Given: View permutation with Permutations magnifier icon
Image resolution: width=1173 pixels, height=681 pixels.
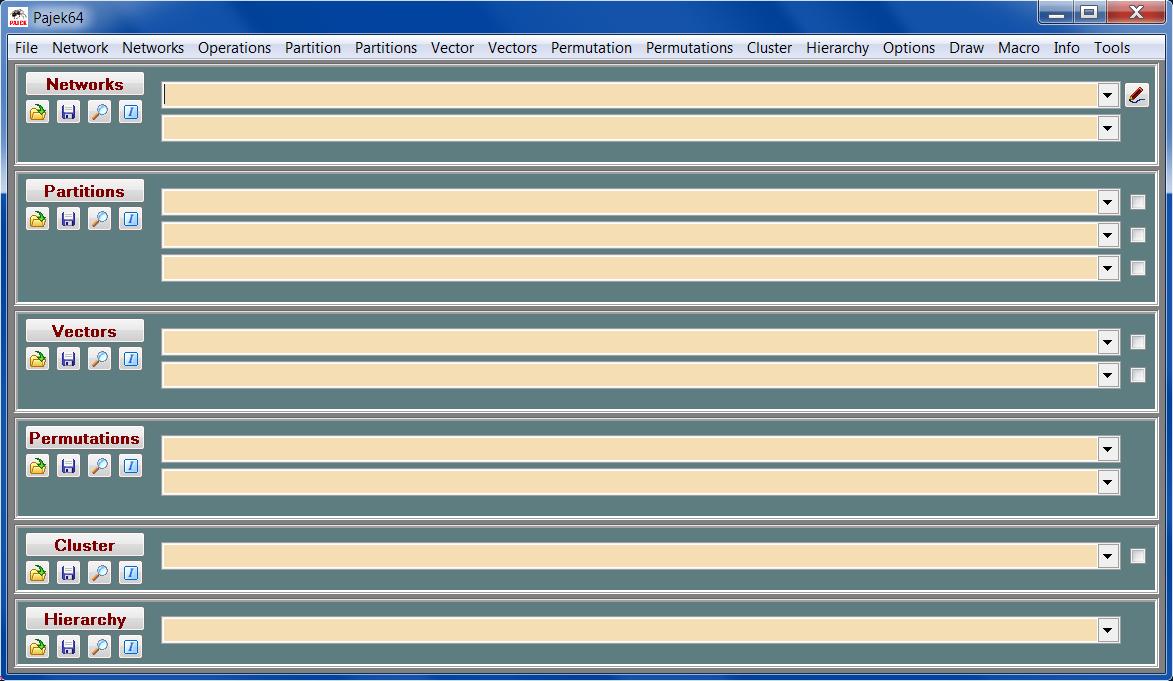Looking at the screenshot, I should (x=99, y=466).
